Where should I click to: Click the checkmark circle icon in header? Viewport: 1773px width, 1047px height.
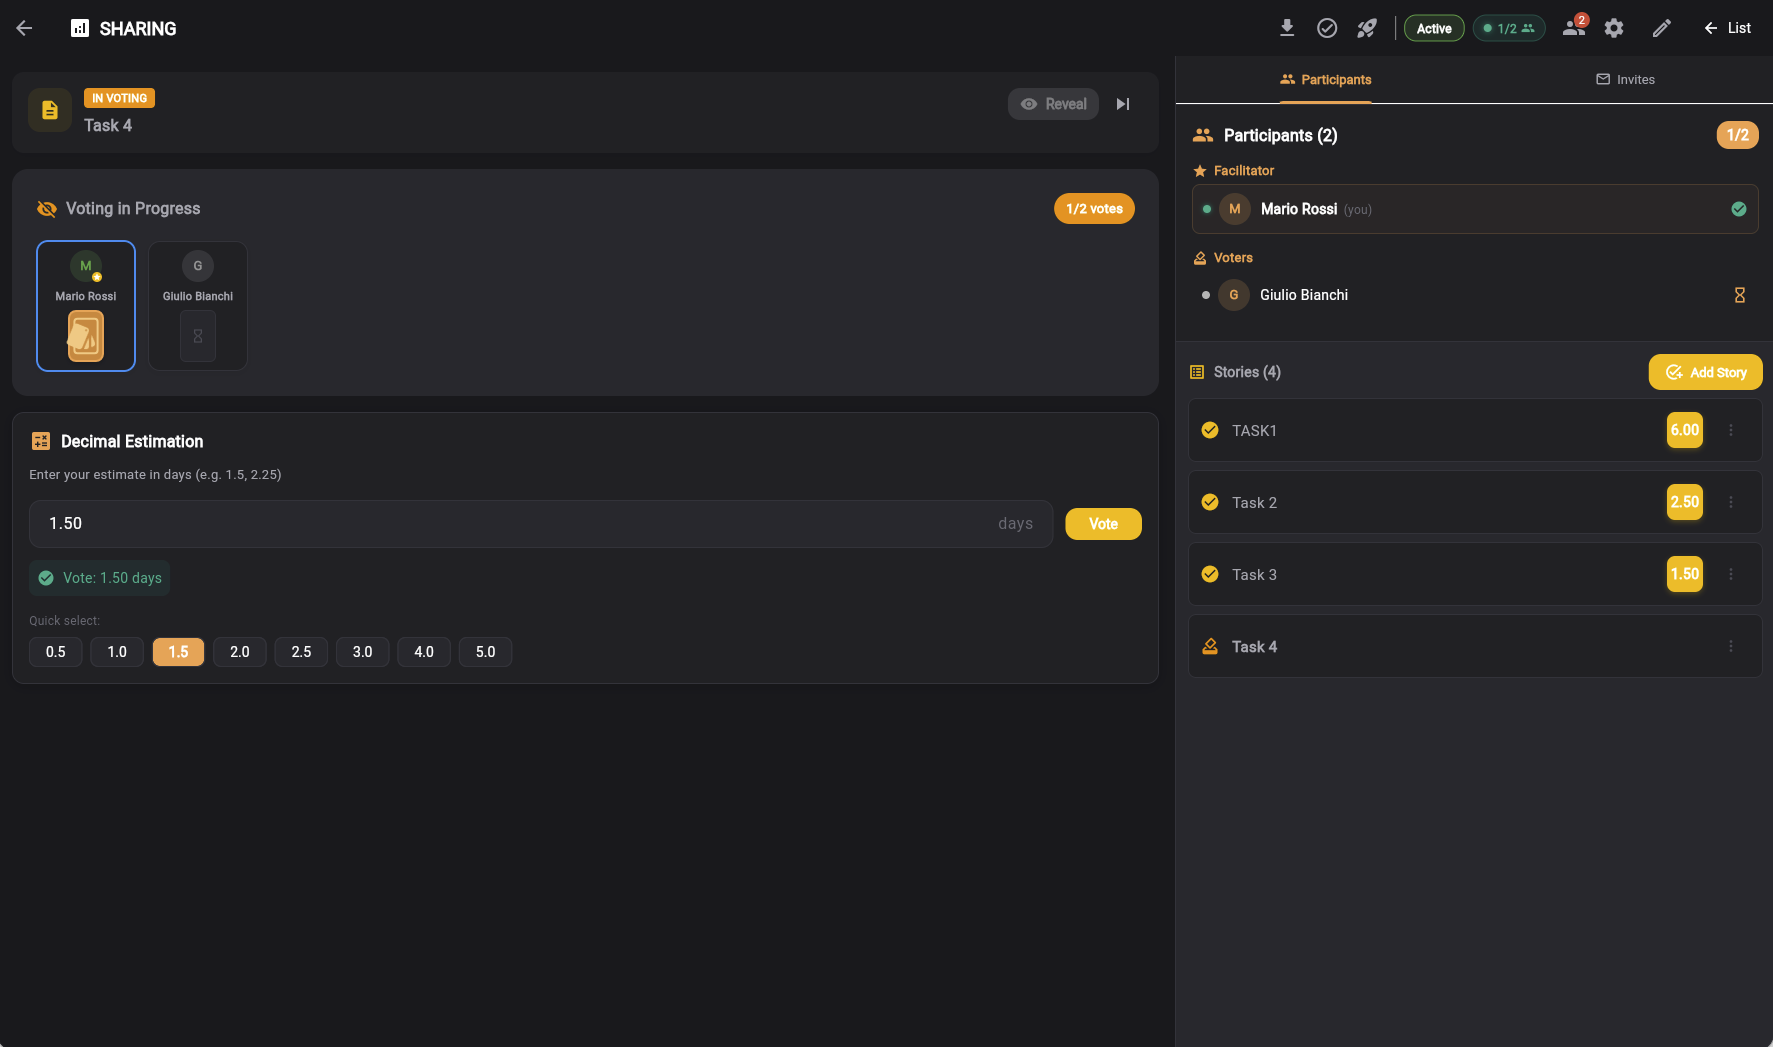(1327, 28)
